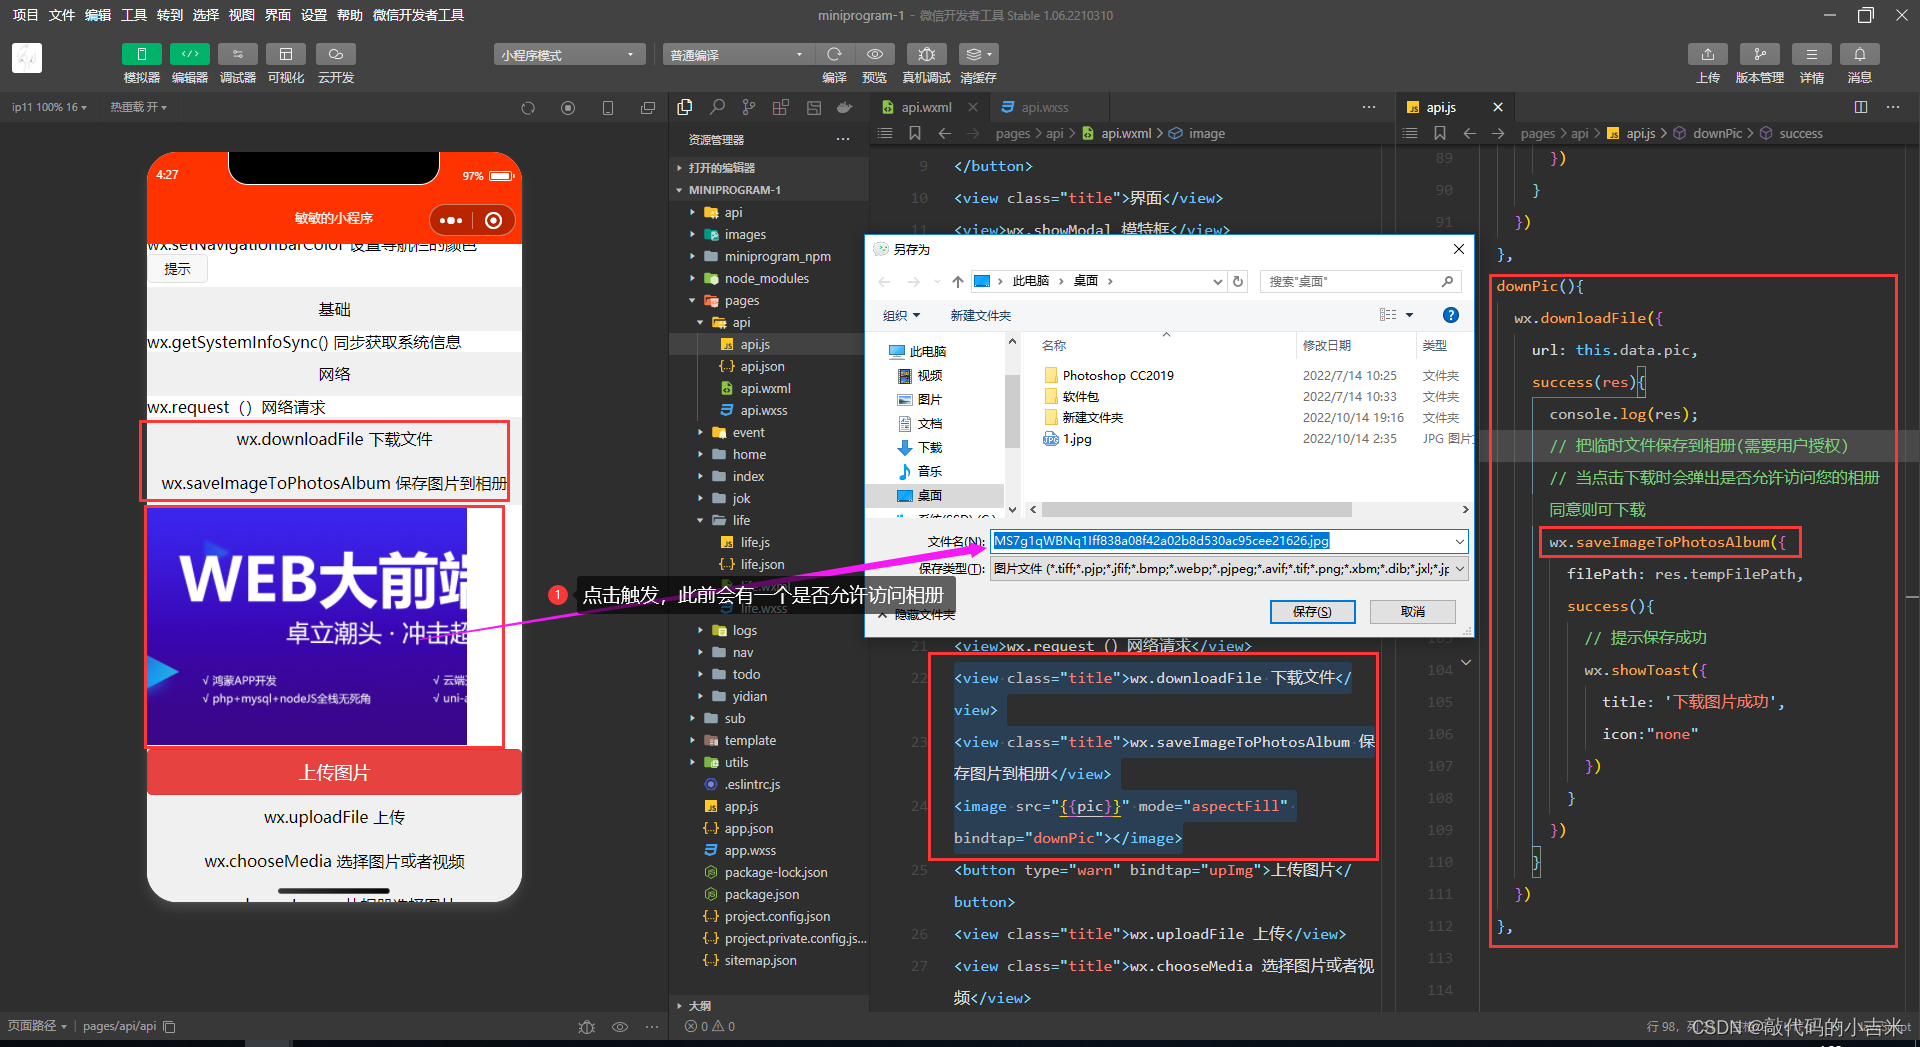Screen dimensions: 1920x1047
Task: Open the 保存类型 file type dropdown
Action: [x=1229, y=569]
